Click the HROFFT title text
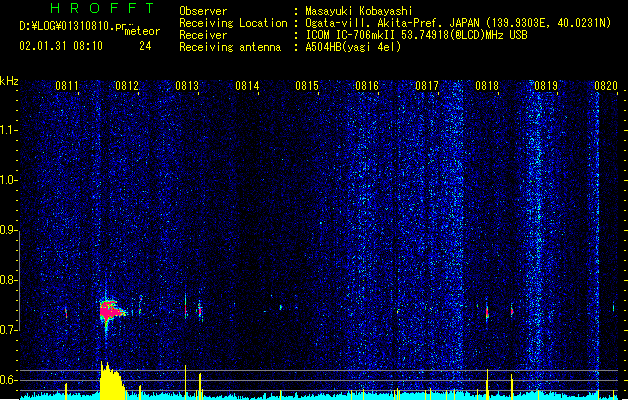This screenshot has width=629, height=400. (x=103, y=8)
